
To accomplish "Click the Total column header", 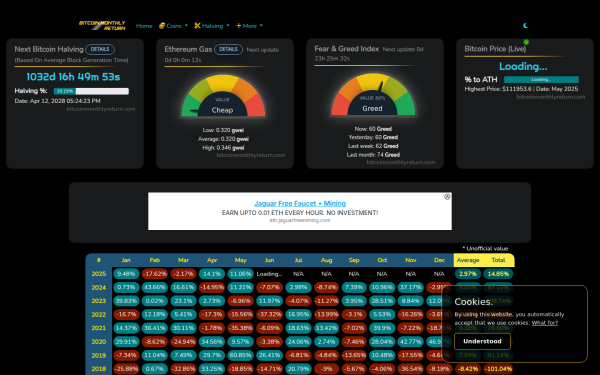I will (498, 260).
